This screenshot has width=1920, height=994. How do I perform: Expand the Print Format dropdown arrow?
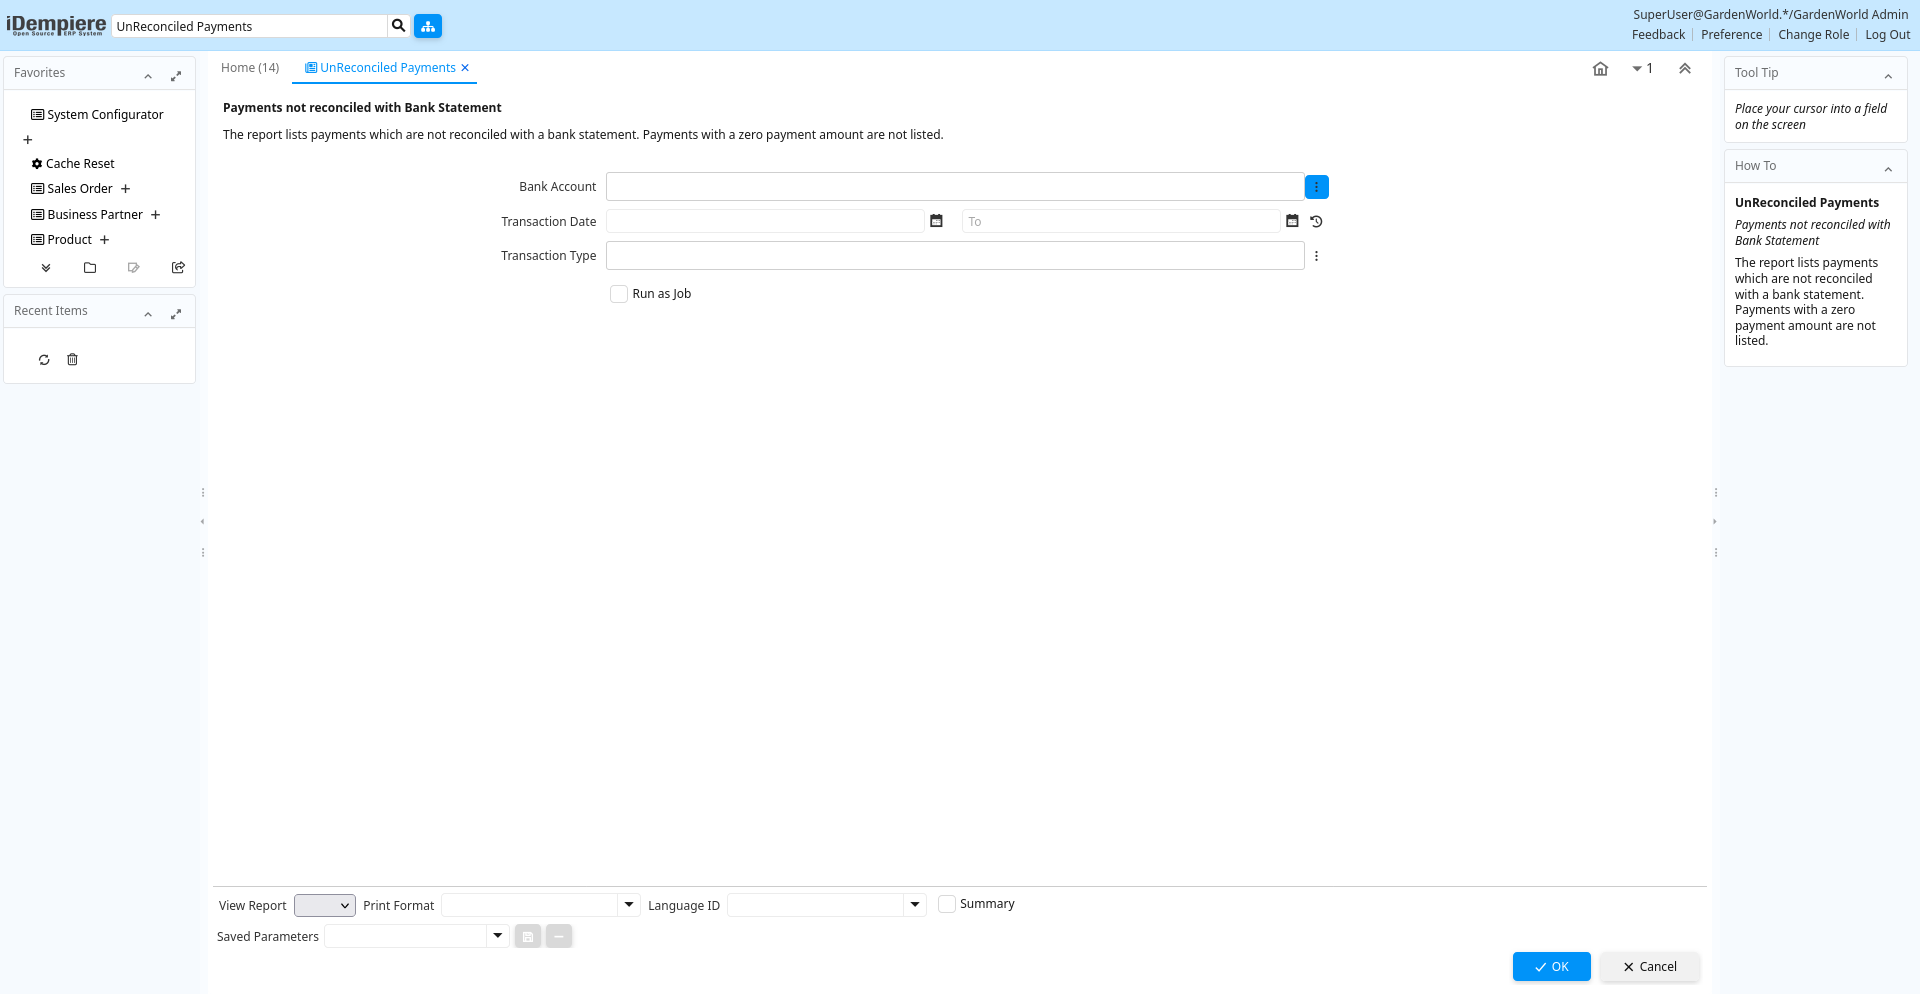tap(629, 905)
